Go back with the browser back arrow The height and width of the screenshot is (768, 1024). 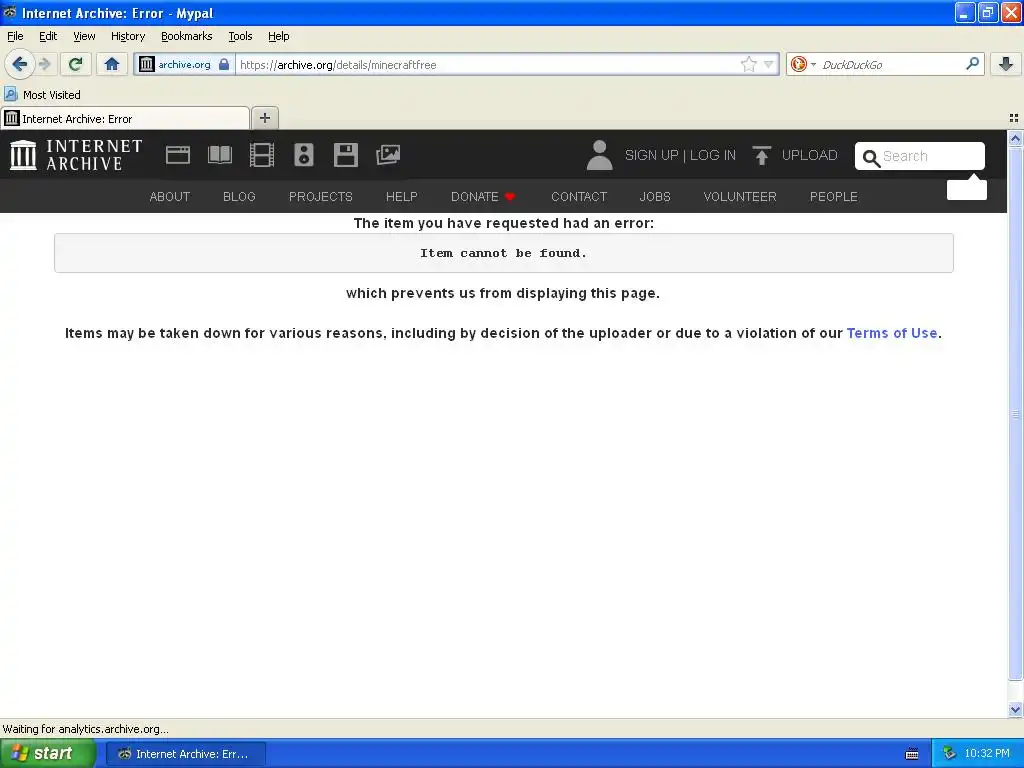pos(19,64)
